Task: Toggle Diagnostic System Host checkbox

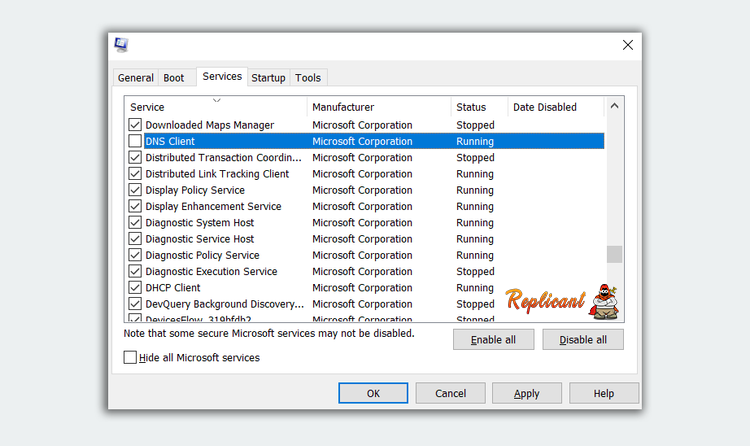Action: (135, 223)
